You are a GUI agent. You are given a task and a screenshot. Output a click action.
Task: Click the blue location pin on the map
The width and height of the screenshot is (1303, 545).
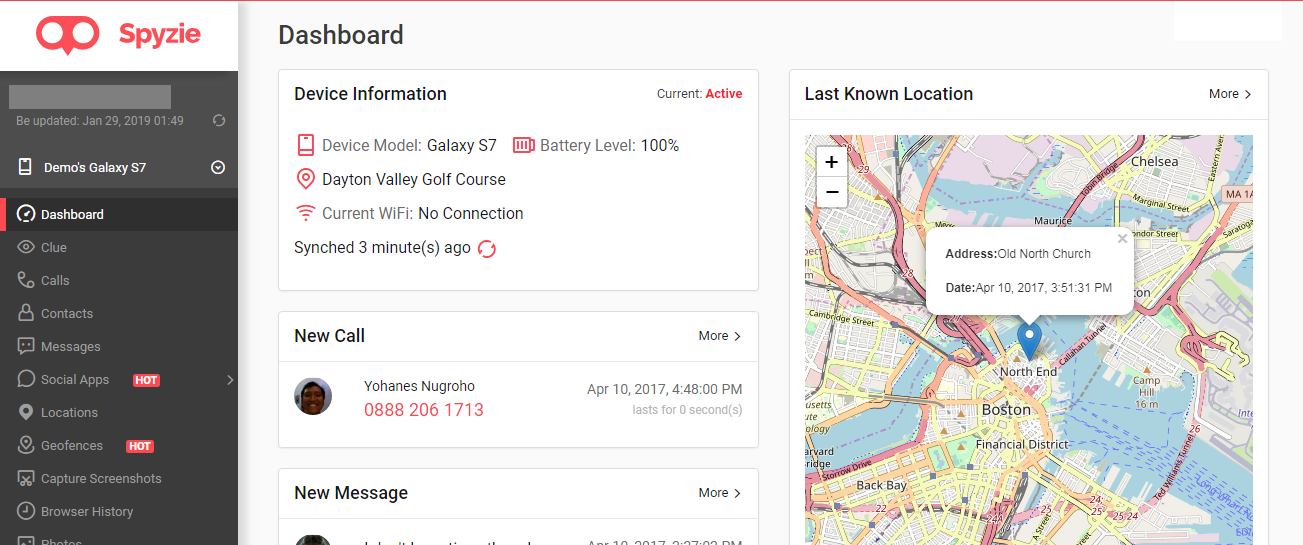pos(1029,340)
